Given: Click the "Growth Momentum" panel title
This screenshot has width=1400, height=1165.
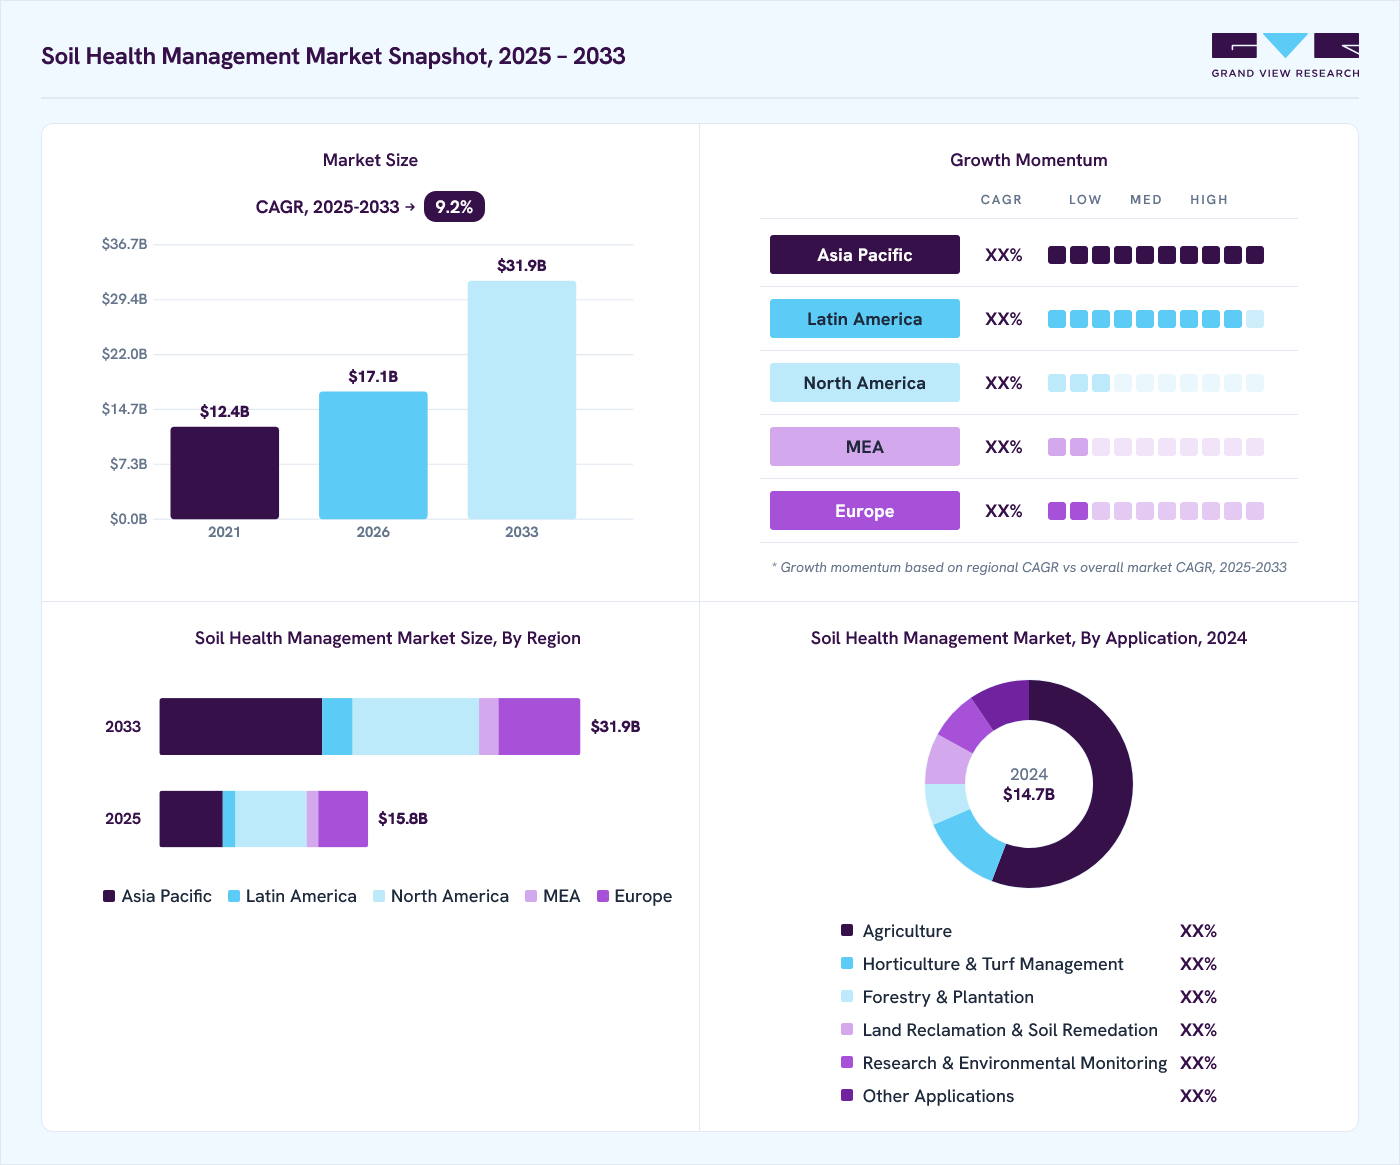Looking at the screenshot, I should pyautogui.click(x=1029, y=160).
